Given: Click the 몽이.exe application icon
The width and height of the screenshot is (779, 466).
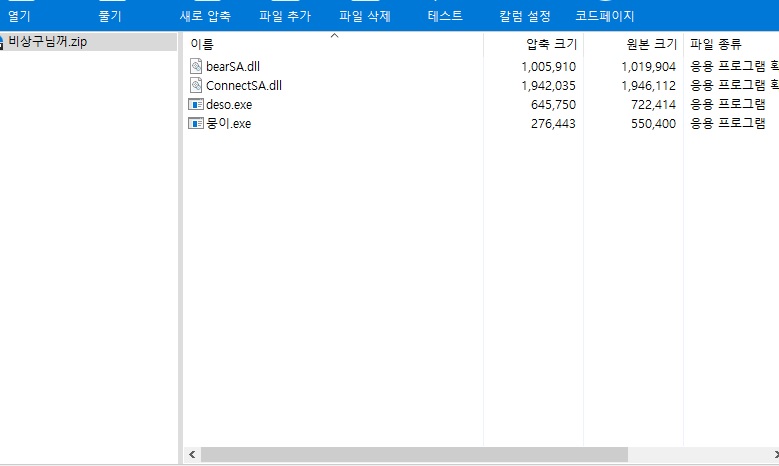Looking at the screenshot, I should [196, 123].
